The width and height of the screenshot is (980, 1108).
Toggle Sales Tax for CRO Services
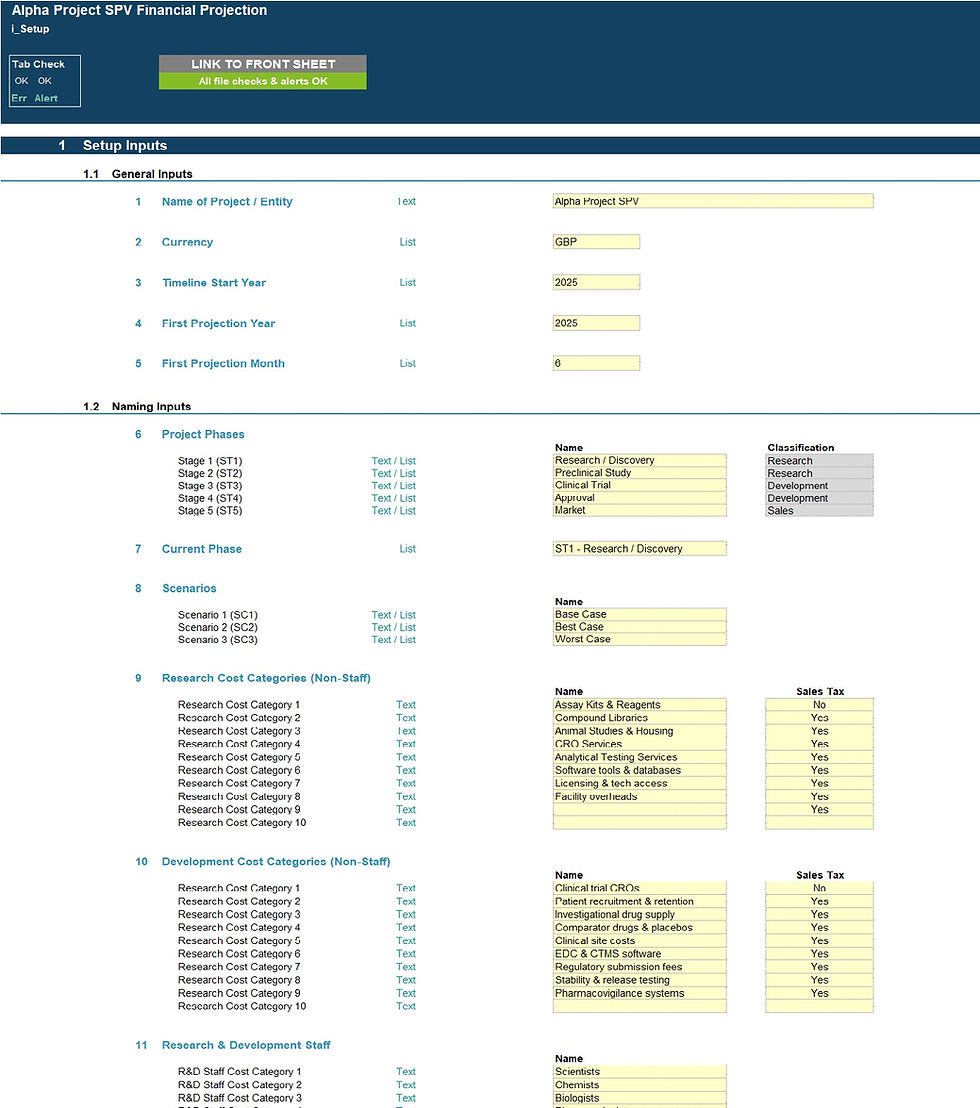coord(819,744)
